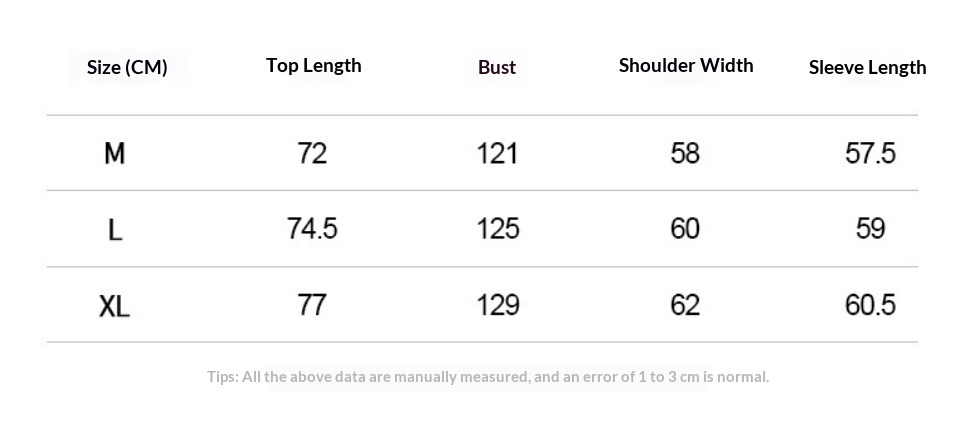Click the Bust column header
959x422 pixels.
click(x=497, y=68)
